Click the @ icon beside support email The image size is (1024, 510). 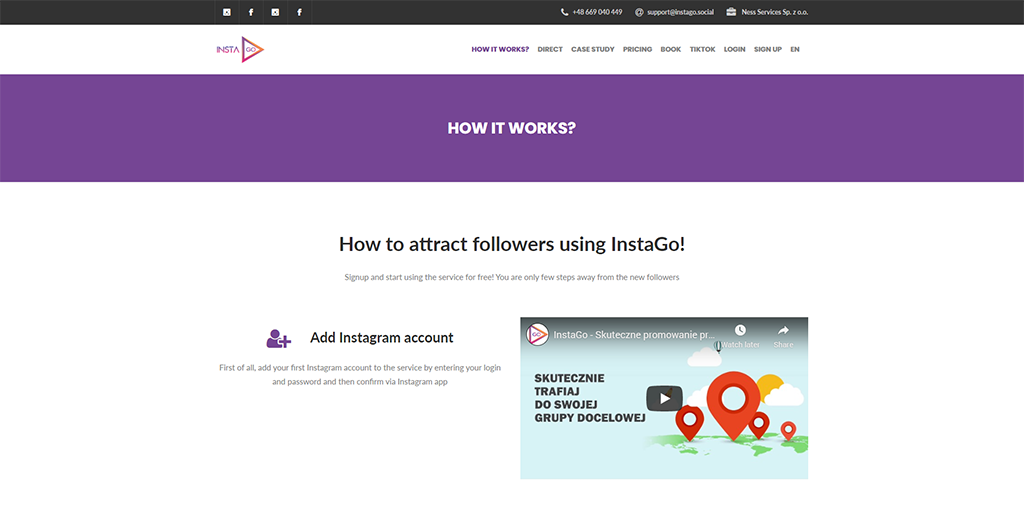point(639,12)
